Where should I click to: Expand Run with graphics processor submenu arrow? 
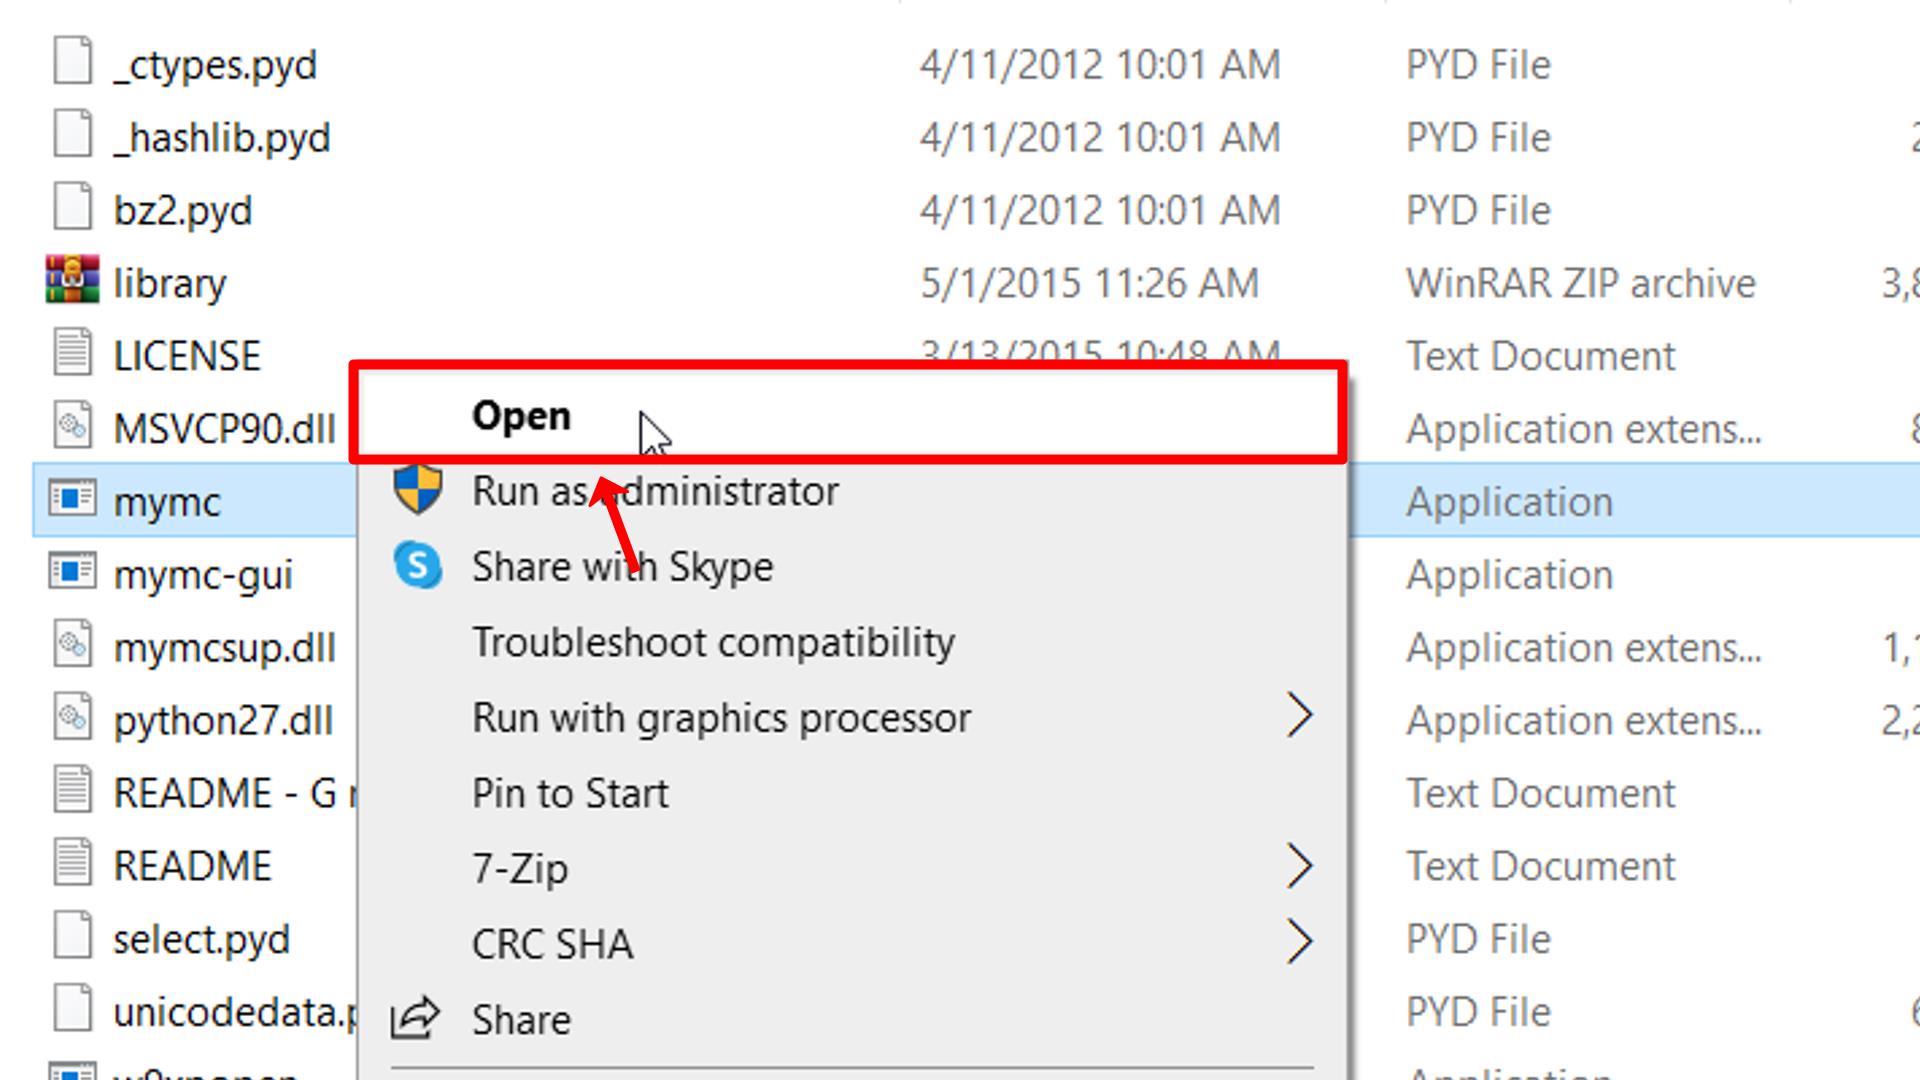pos(1298,716)
